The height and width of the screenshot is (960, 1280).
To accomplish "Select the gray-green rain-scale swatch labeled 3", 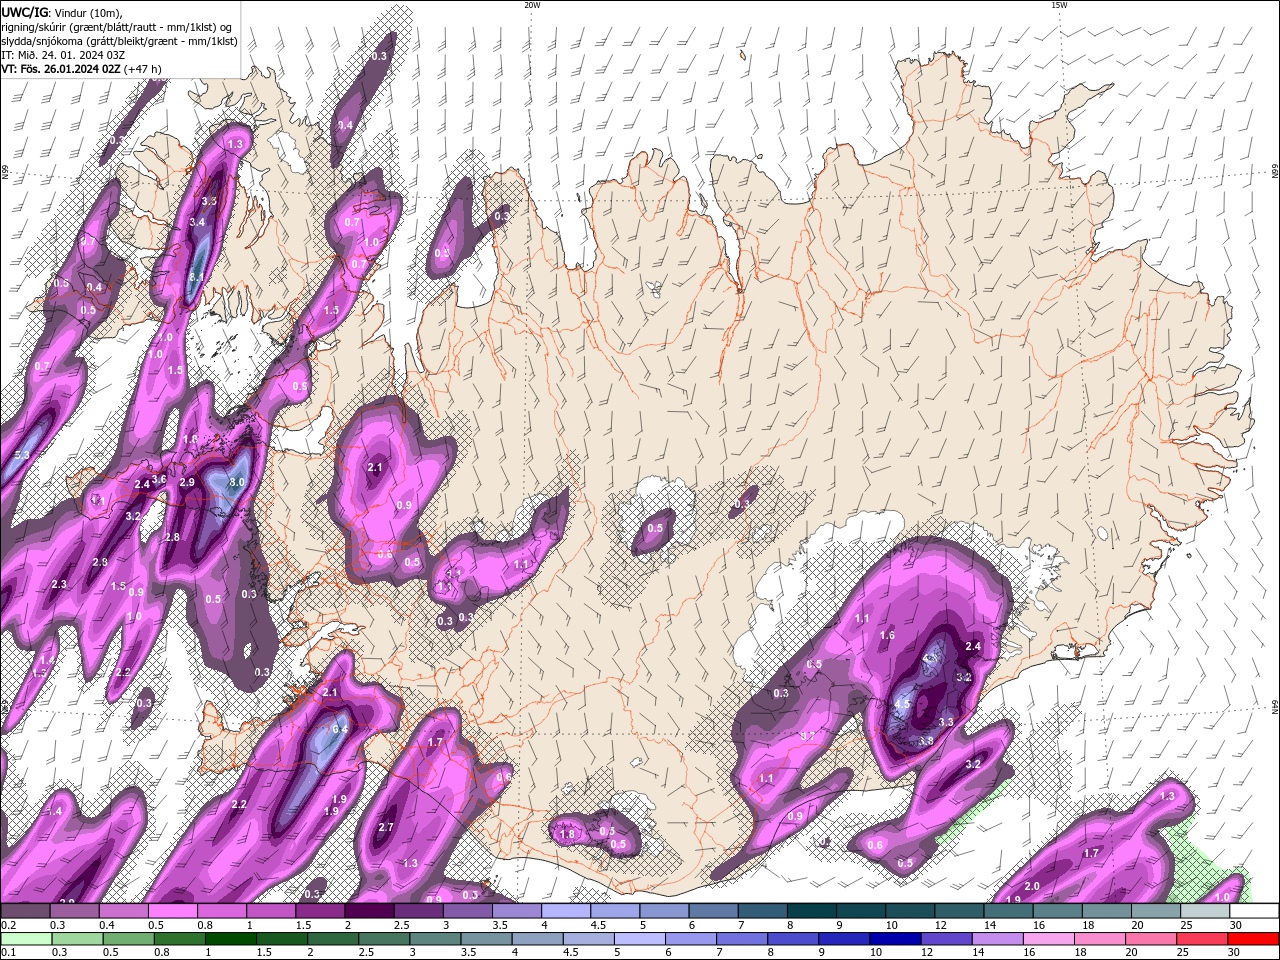I will (435, 939).
